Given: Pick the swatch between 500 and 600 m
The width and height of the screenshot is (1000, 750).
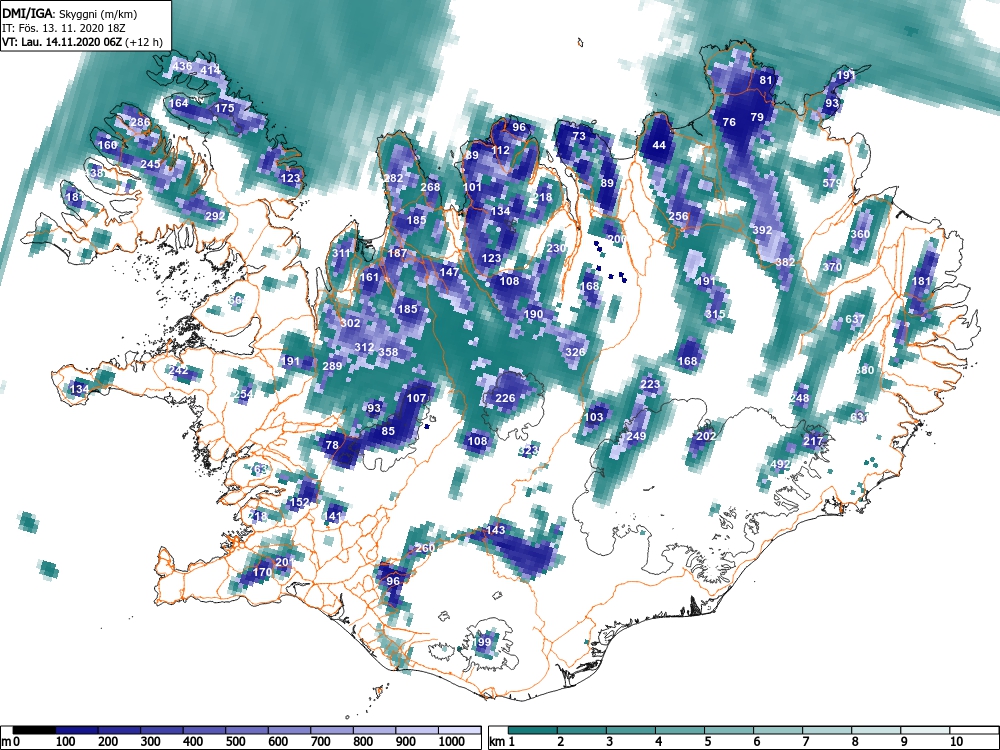Looking at the screenshot, I should pyautogui.click(x=247, y=730).
